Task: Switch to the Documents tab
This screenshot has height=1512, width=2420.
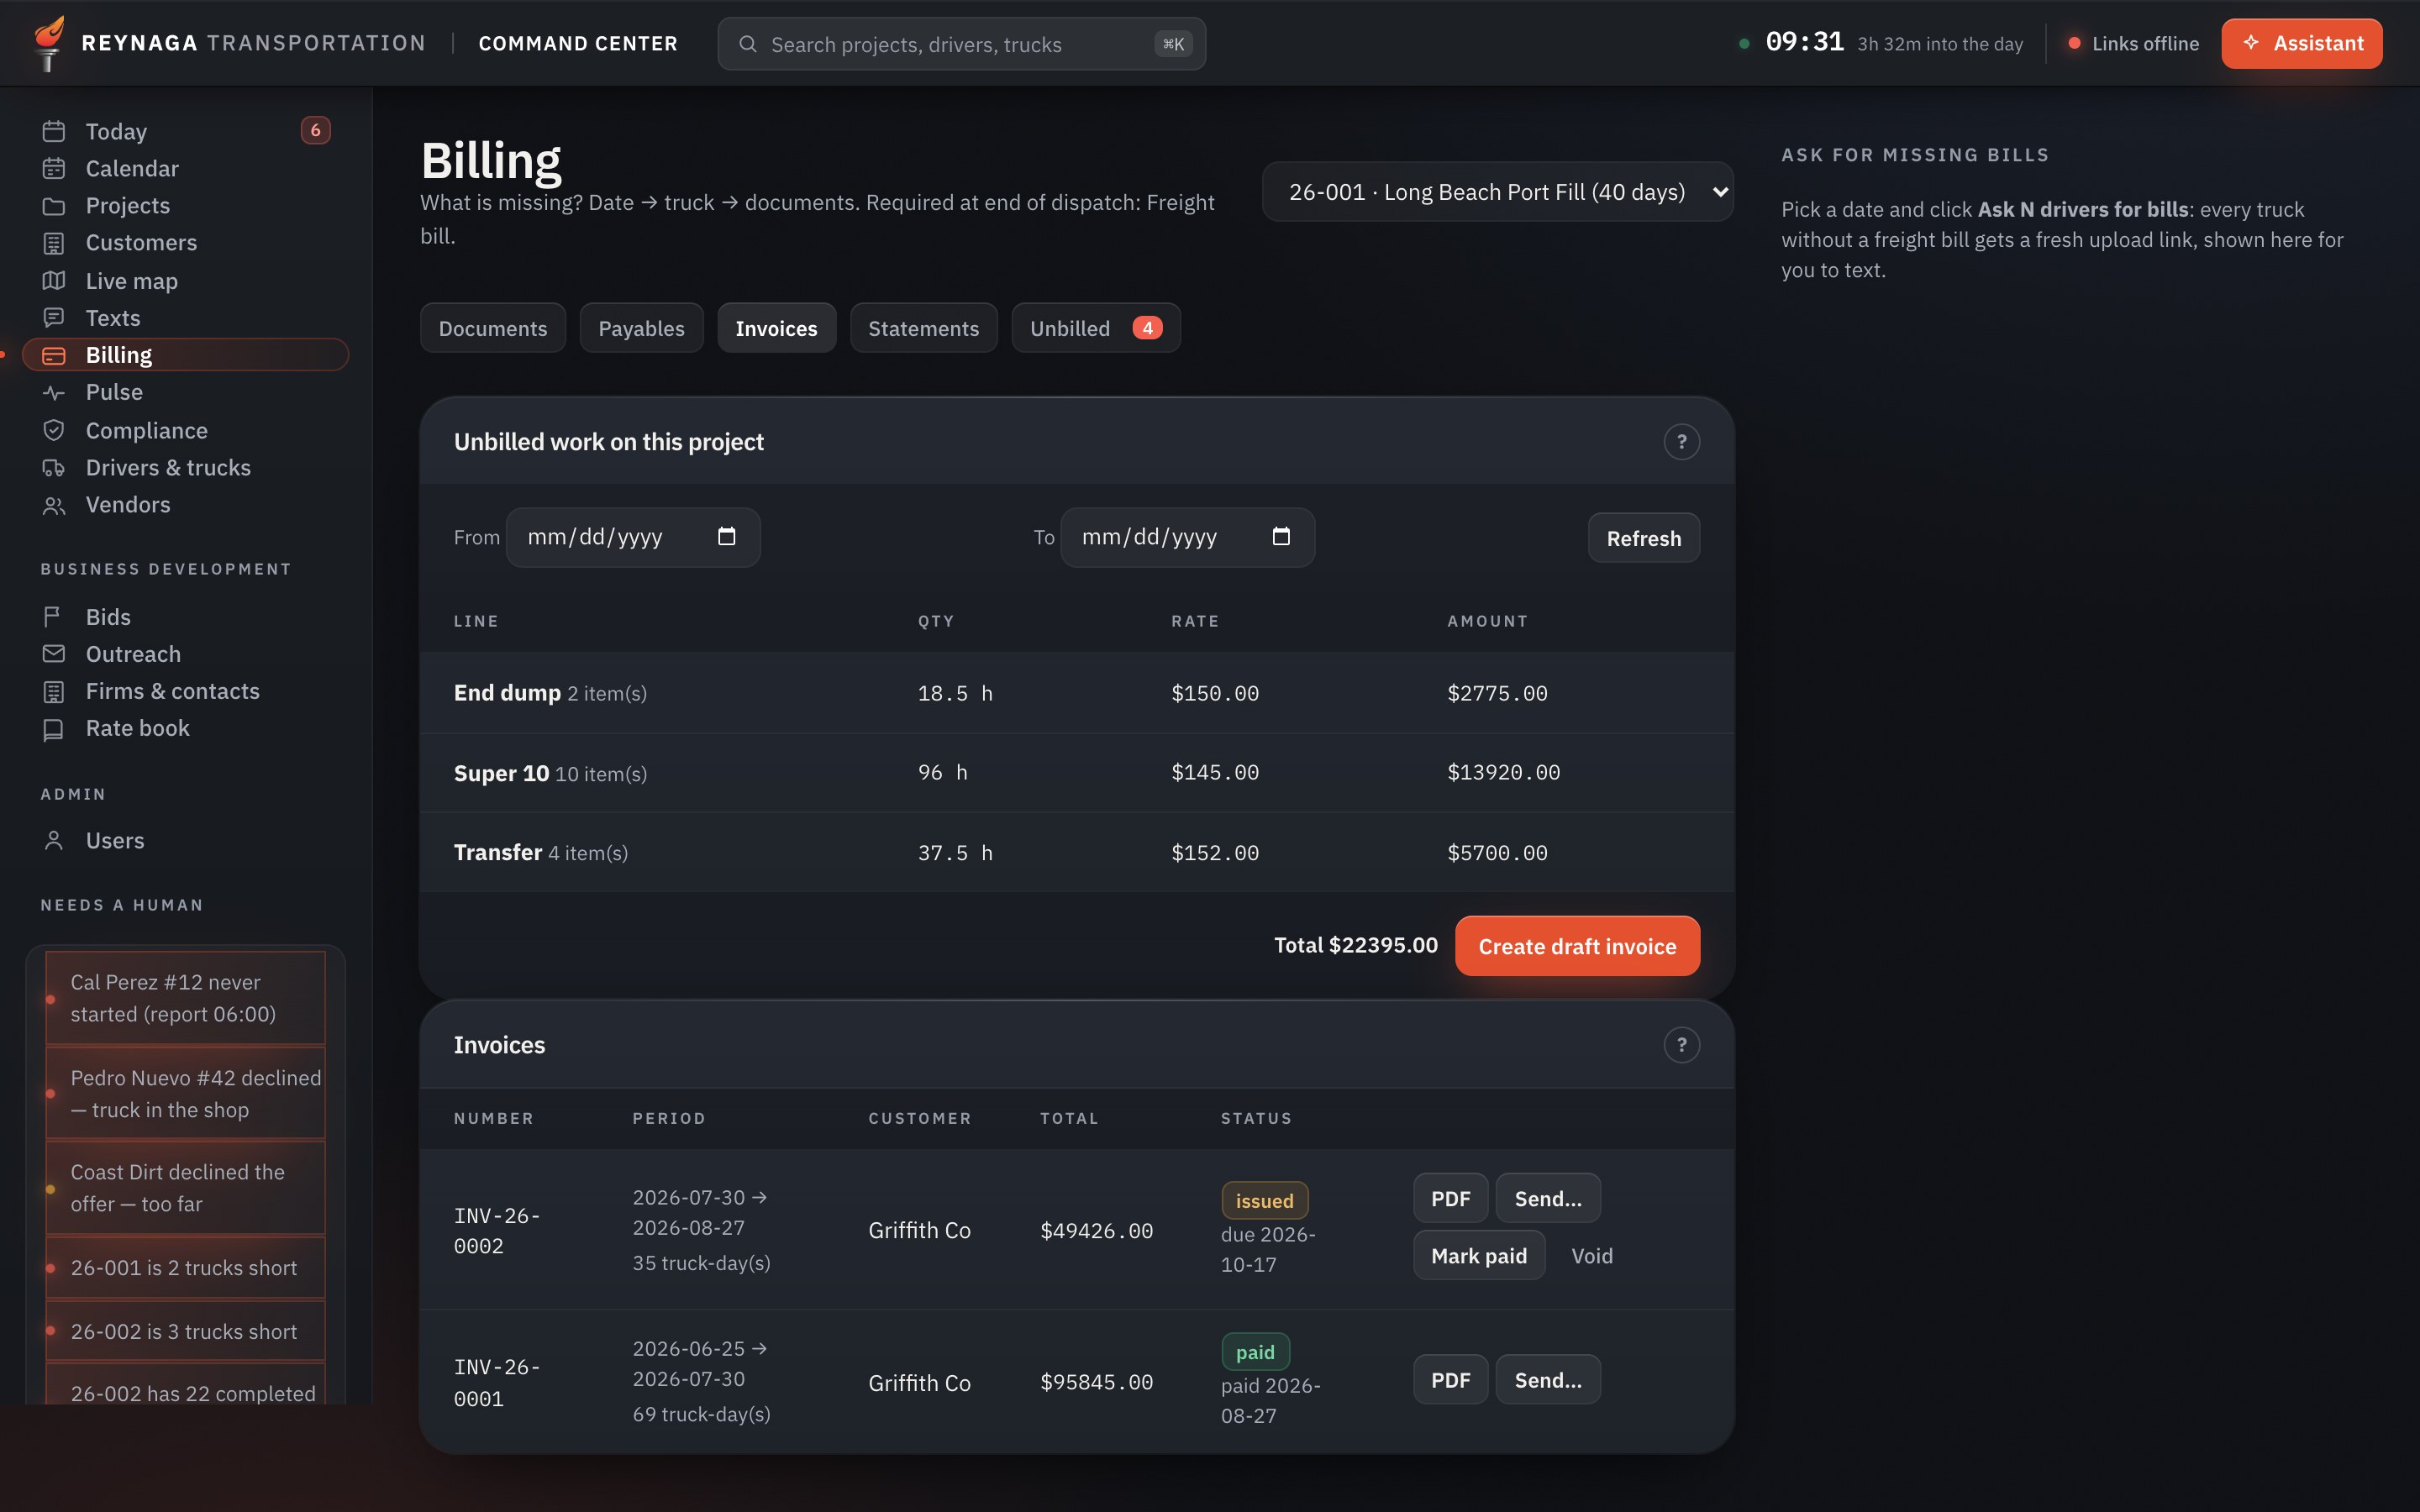Action: 493,328
